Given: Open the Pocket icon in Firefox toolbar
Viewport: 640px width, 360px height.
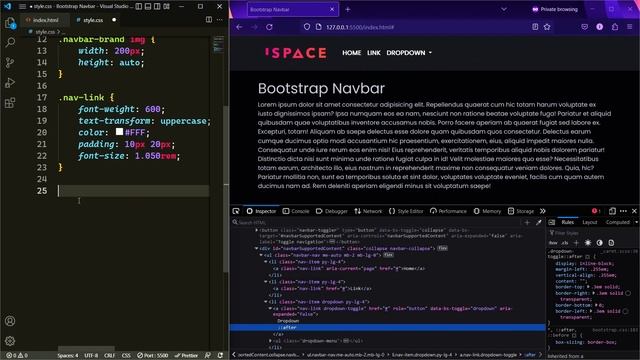Looking at the screenshot, I should click(x=584, y=27).
